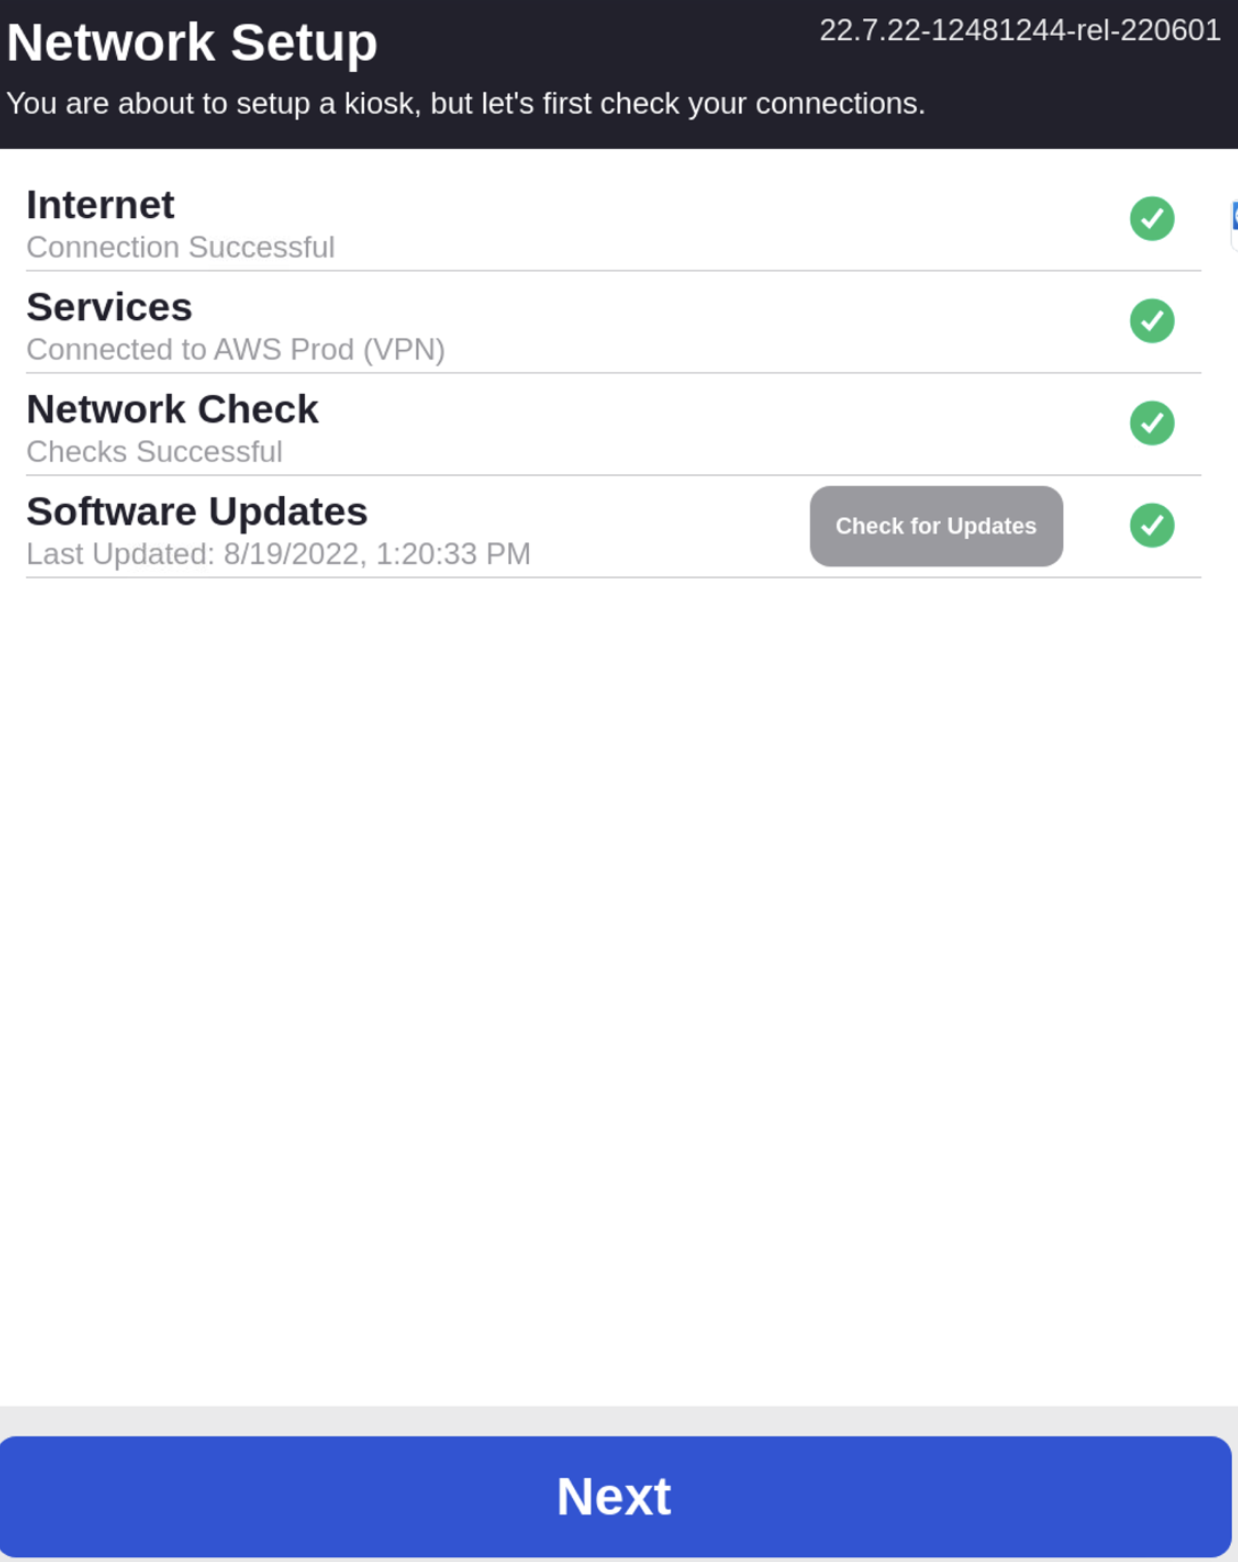Viewport: 1238px width, 1562px height.
Task: Click the Network Setup page title
Action: coord(192,43)
